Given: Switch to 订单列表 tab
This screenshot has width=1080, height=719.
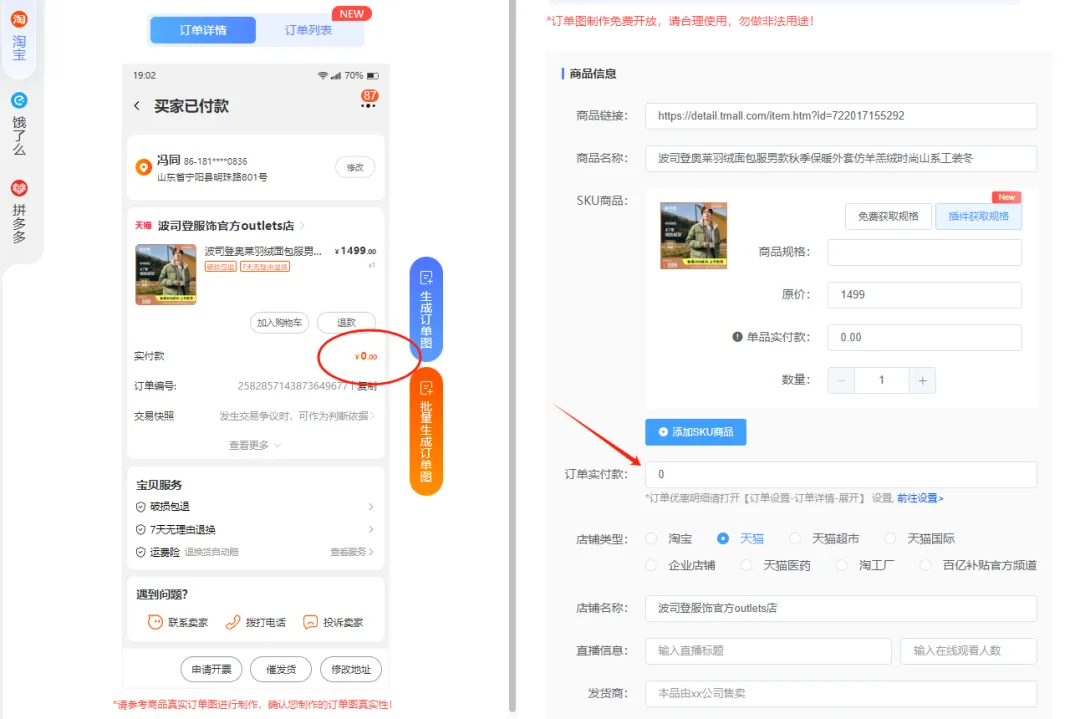Looking at the screenshot, I should tap(309, 30).
